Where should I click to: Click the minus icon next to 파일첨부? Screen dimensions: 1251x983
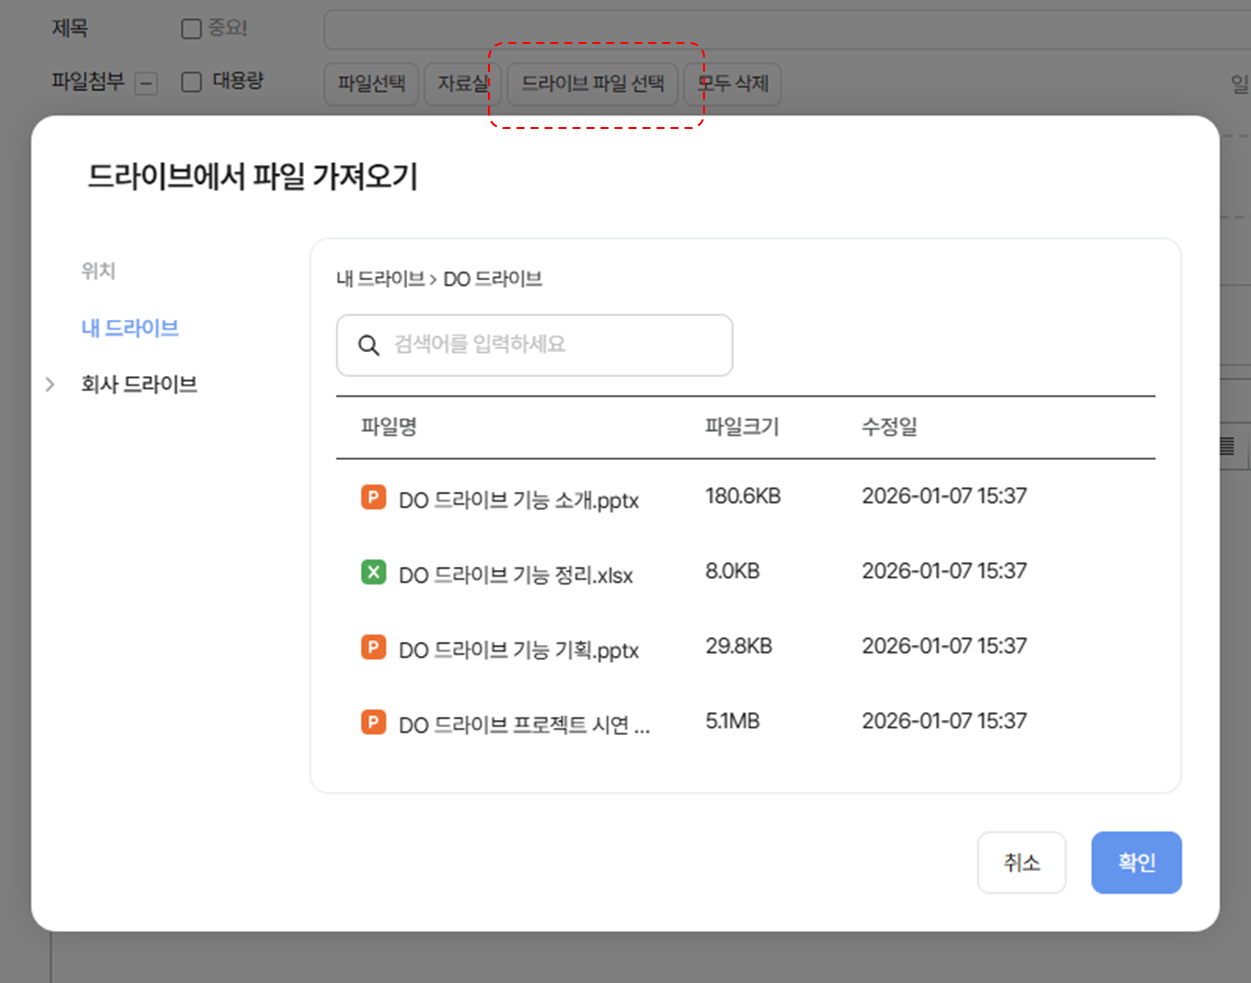(146, 84)
